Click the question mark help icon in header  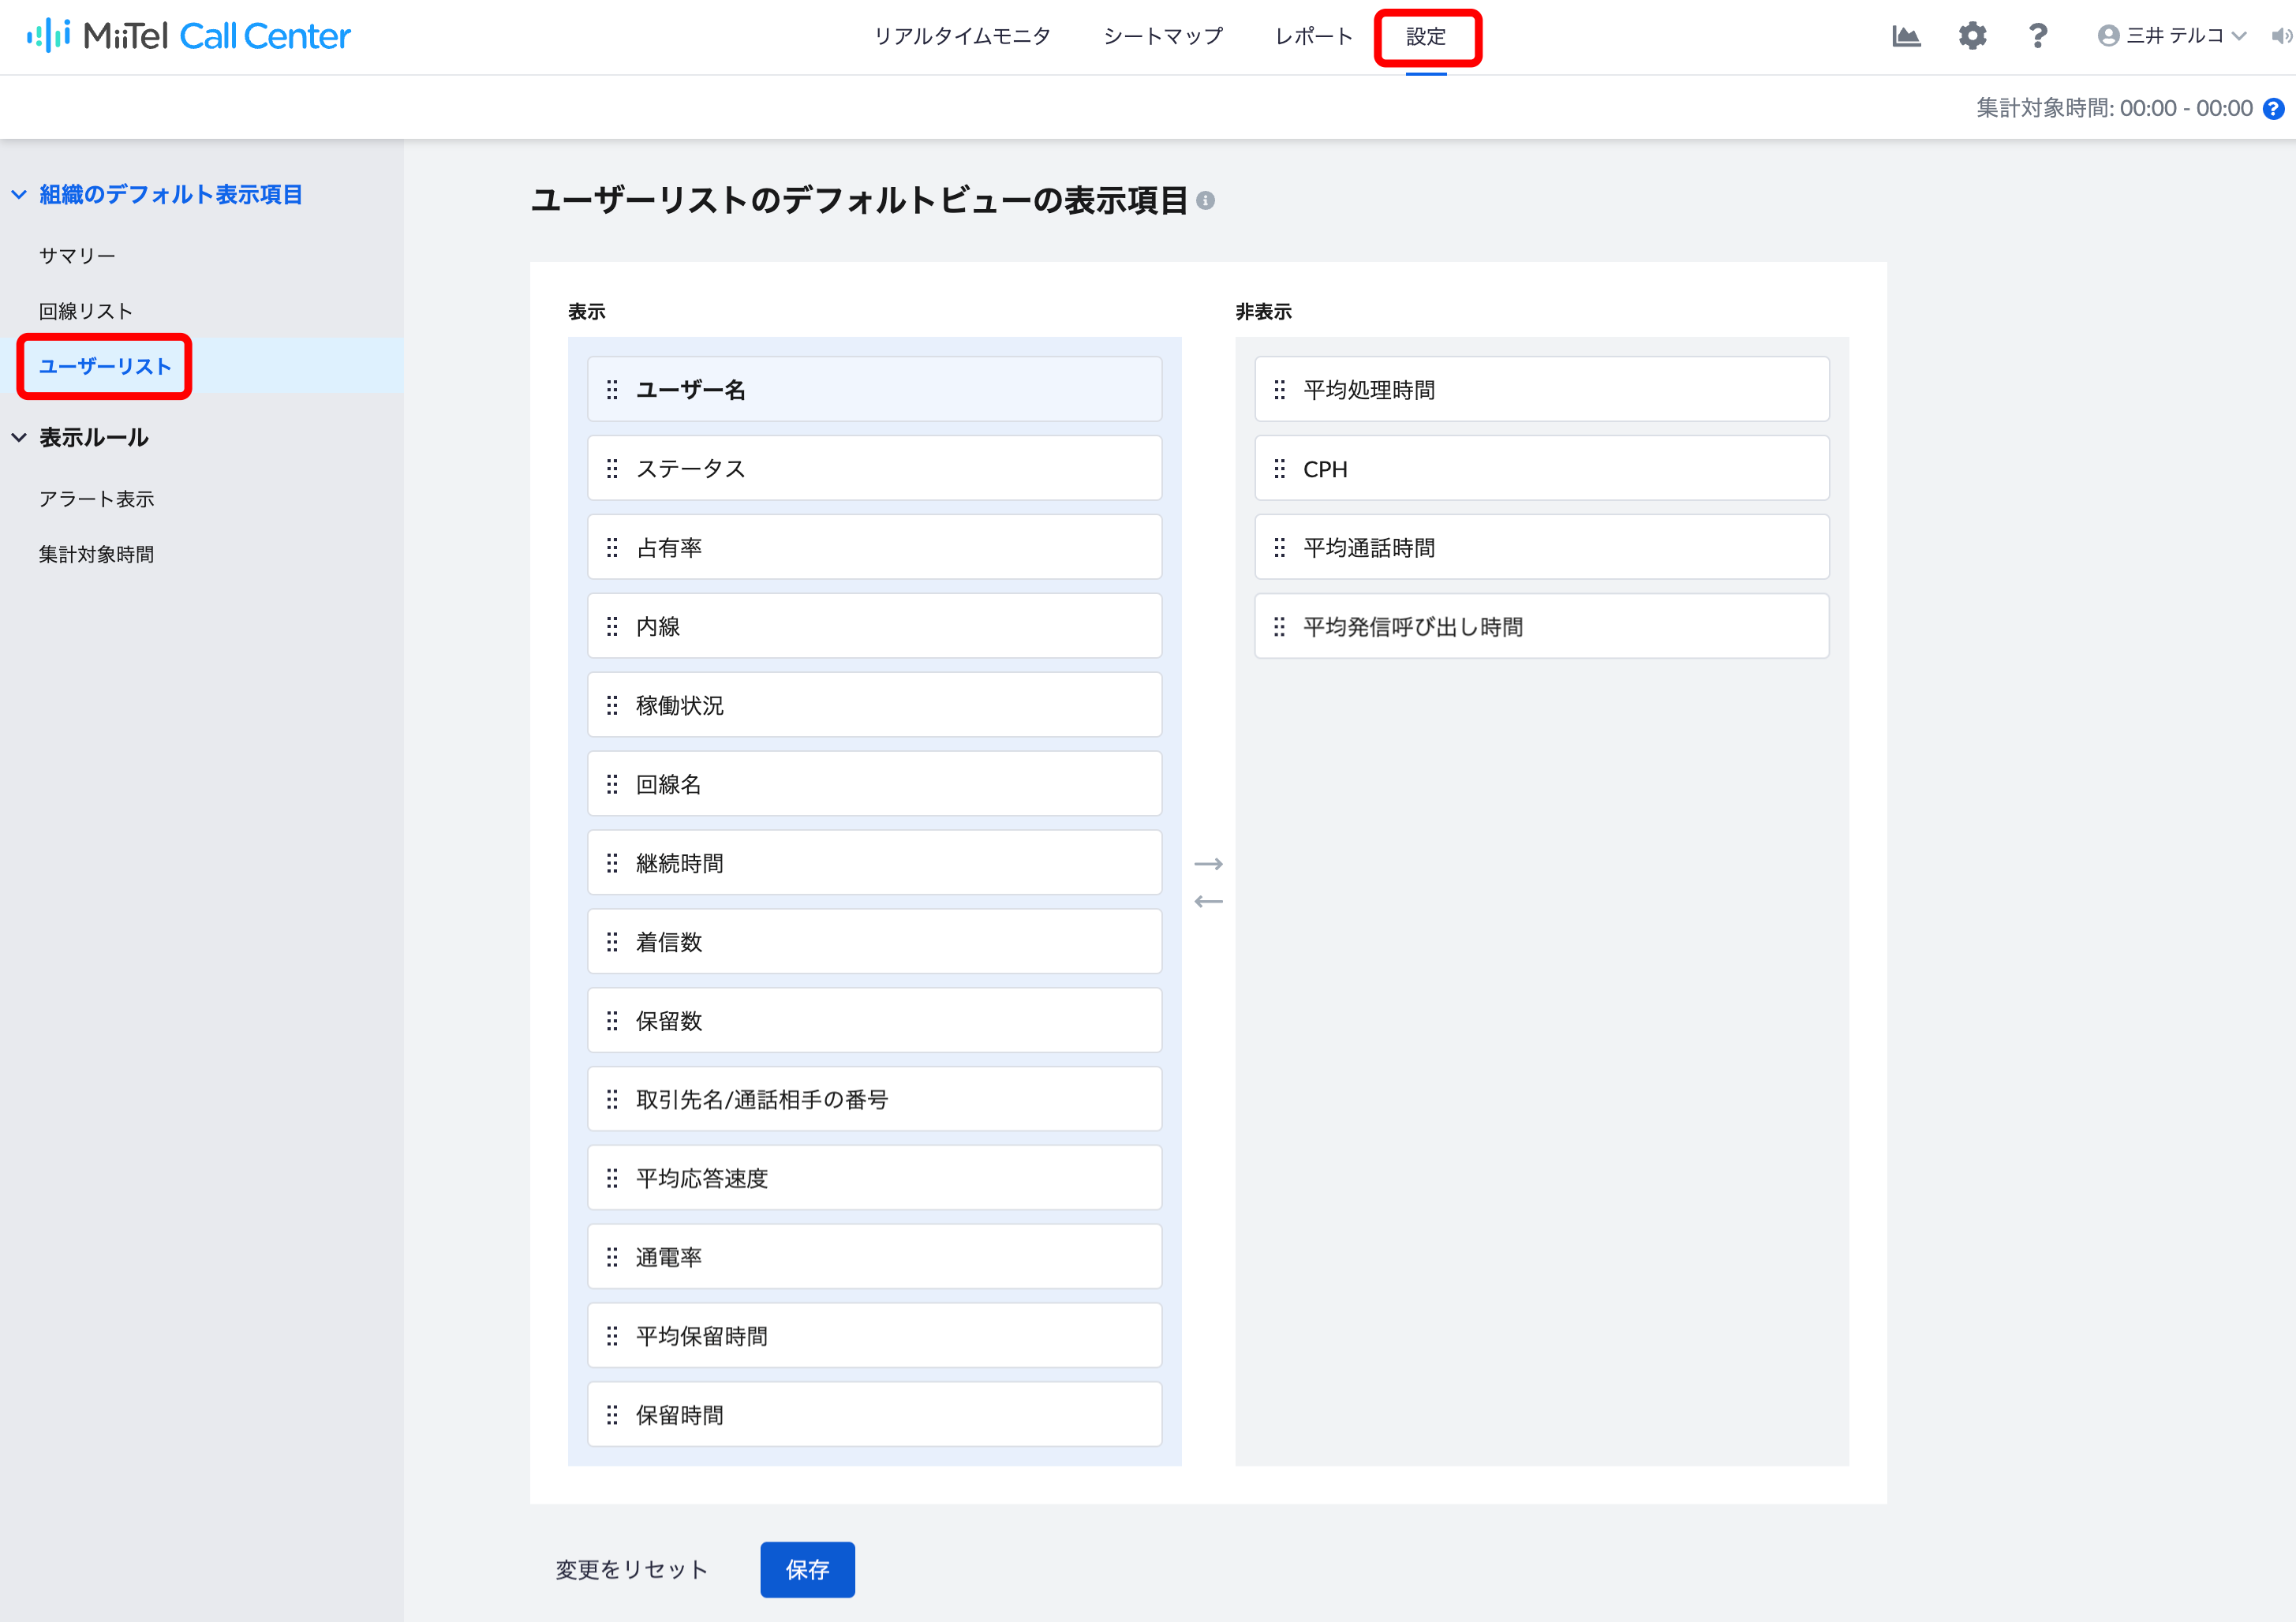[2037, 36]
